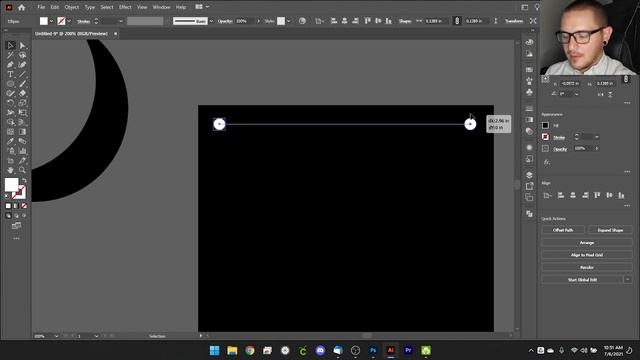Screen dimensions: 640x360
Task: Set color mode to None
Action: coord(24,206)
